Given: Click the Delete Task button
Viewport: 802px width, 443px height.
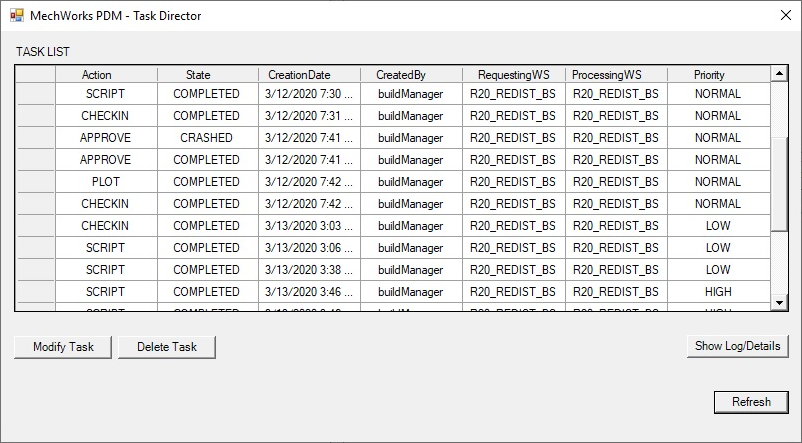Looking at the screenshot, I should click(x=167, y=347).
